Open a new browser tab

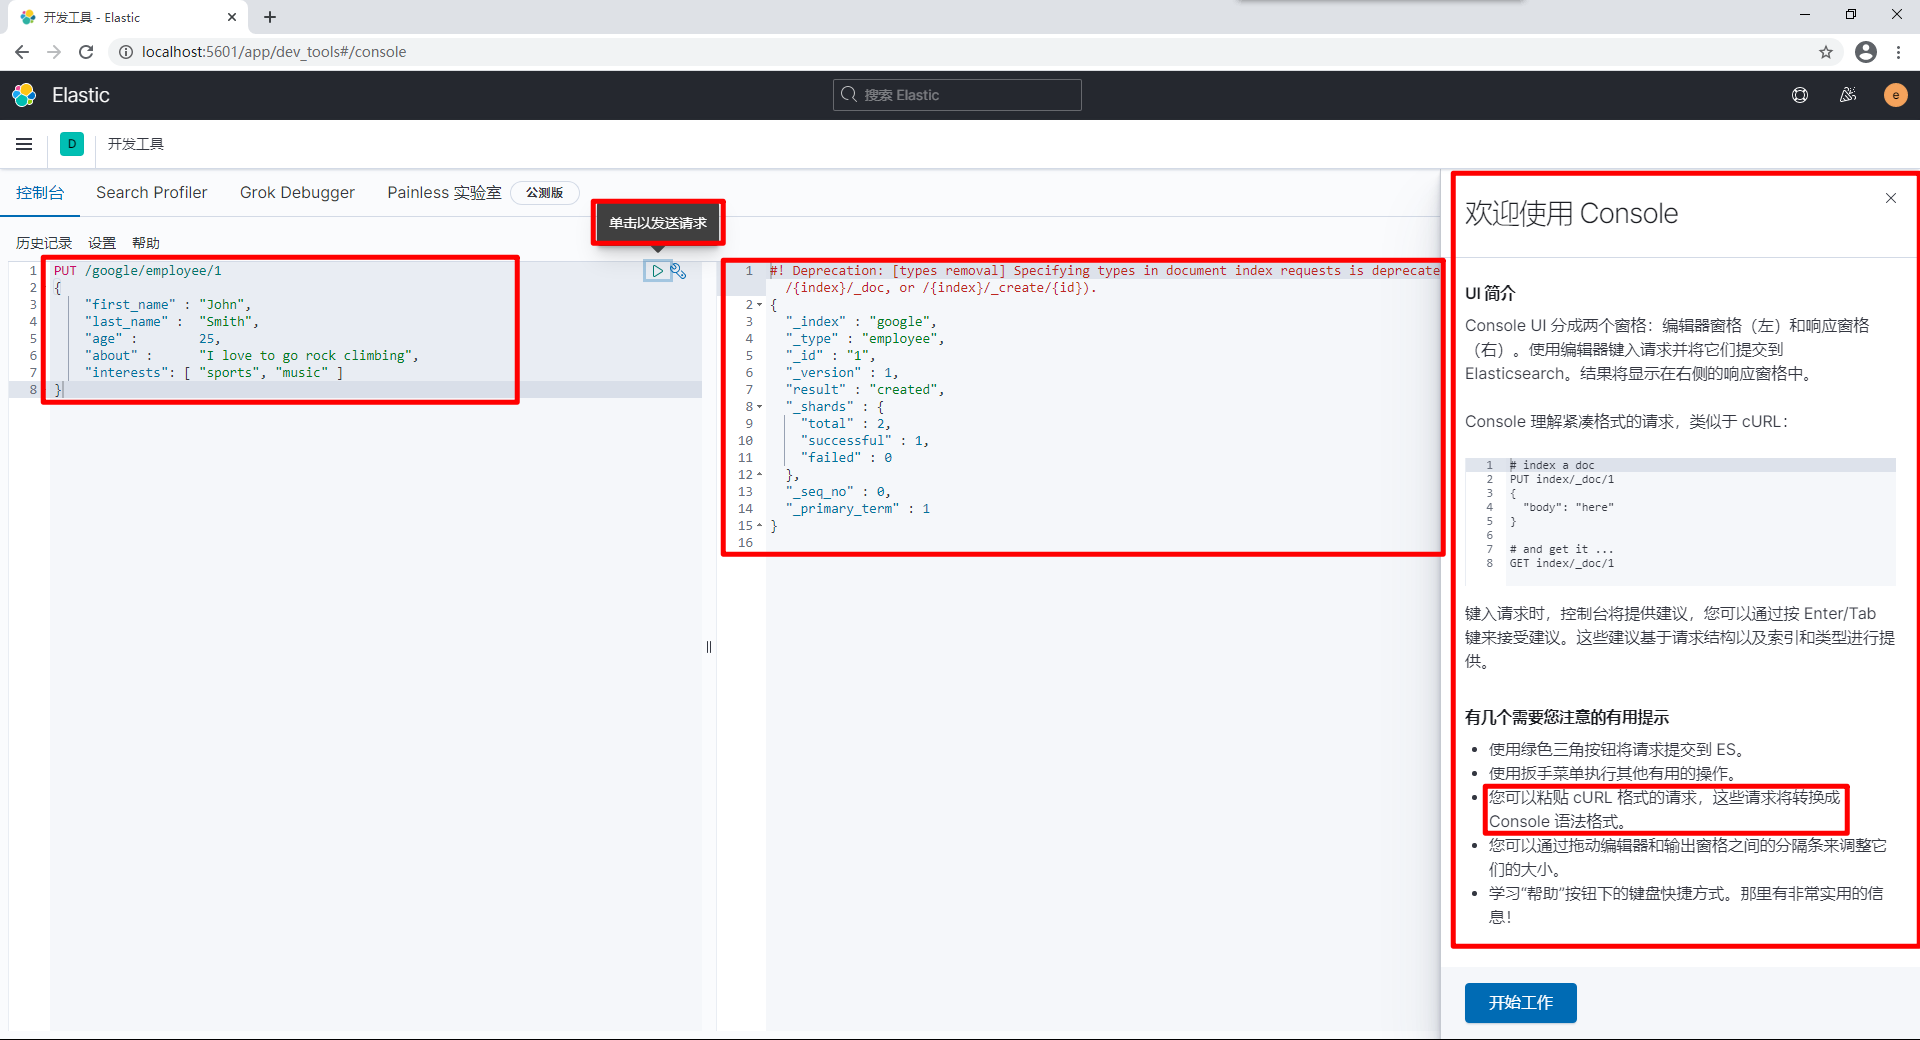click(x=270, y=17)
